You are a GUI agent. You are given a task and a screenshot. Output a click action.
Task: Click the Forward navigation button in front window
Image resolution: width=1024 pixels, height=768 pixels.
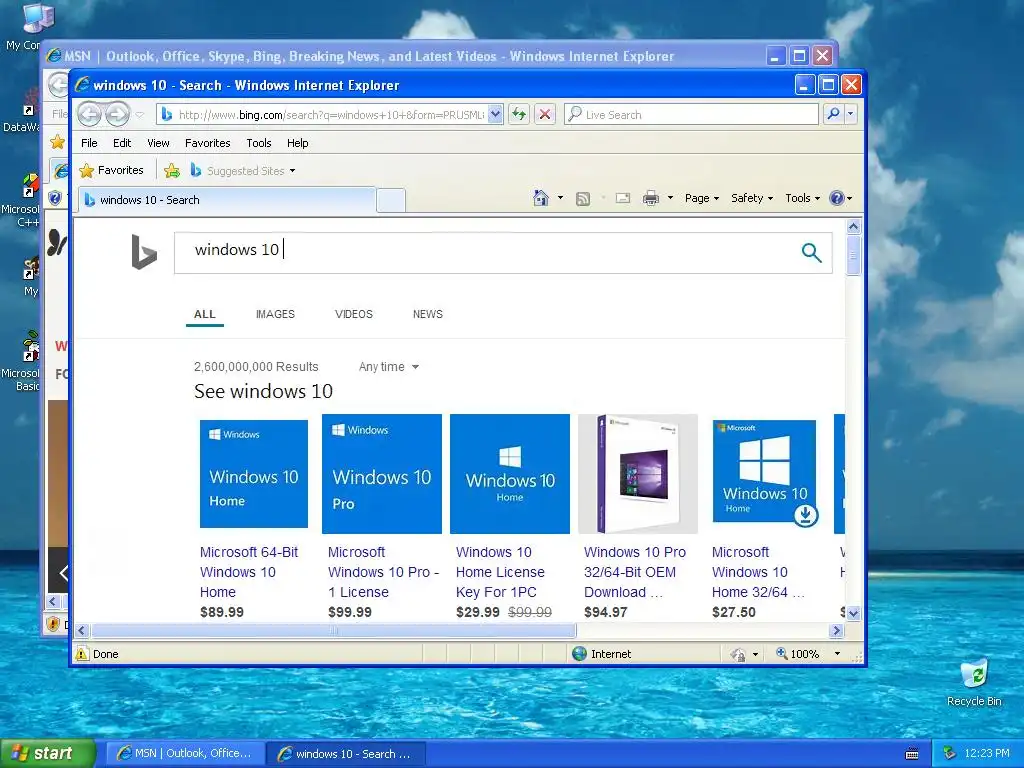(x=118, y=114)
